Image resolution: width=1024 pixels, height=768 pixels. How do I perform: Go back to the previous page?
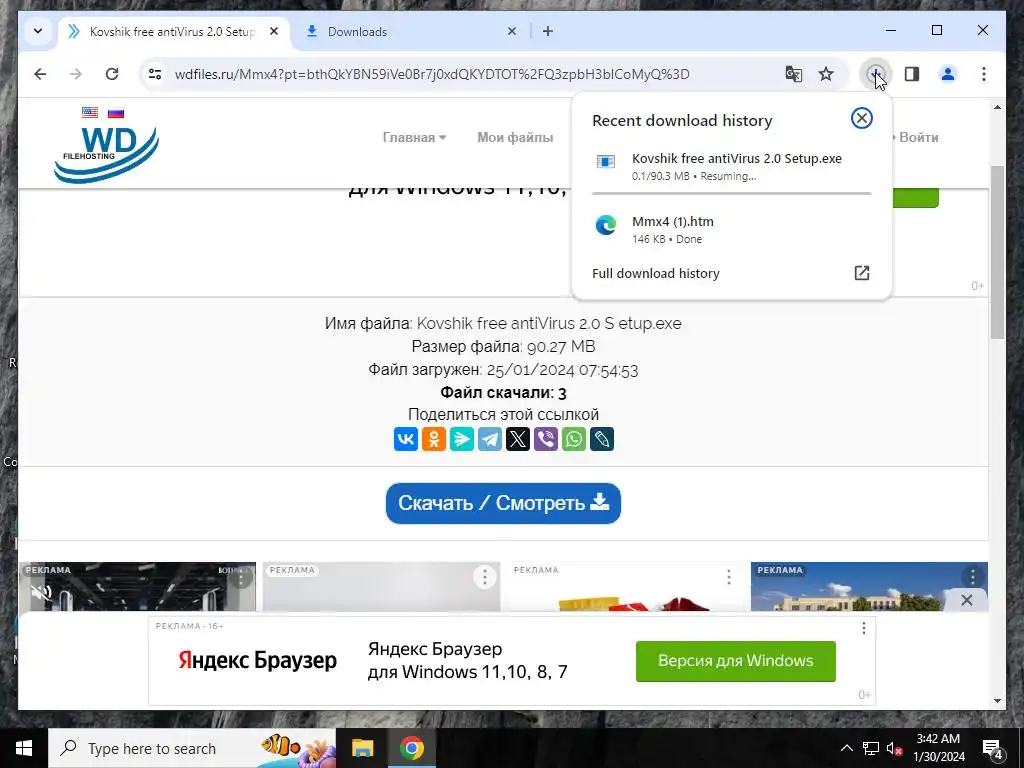pyautogui.click(x=40, y=74)
